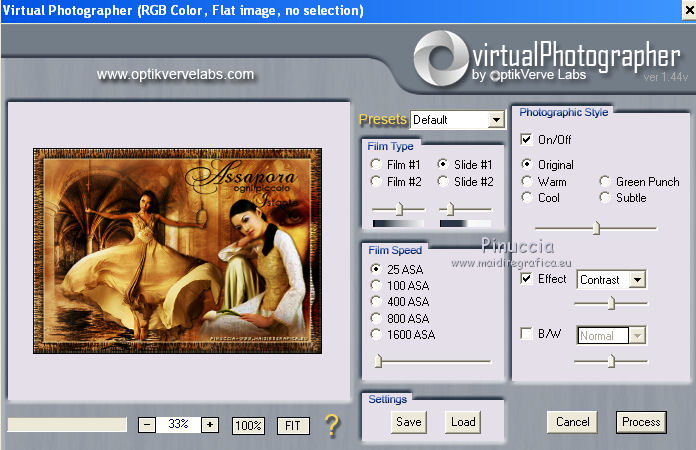Toggle the Effect checkbox
This screenshot has width=696, height=450.
pyautogui.click(x=526, y=279)
